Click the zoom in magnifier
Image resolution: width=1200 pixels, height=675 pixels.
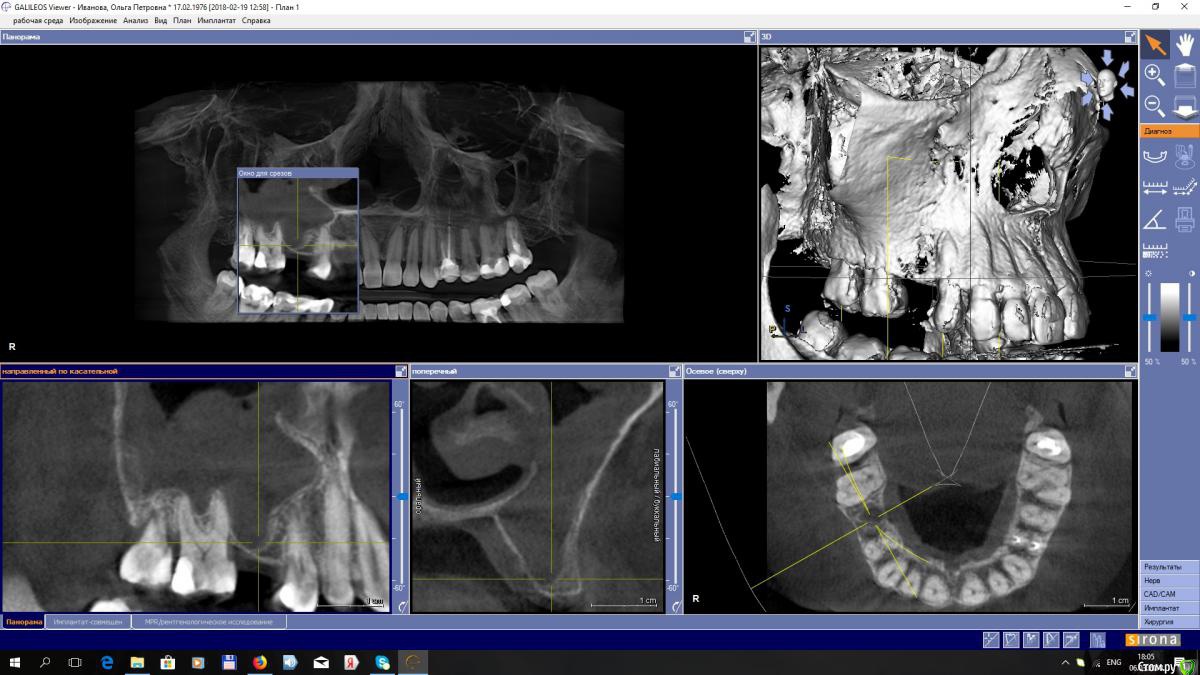[1154, 74]
